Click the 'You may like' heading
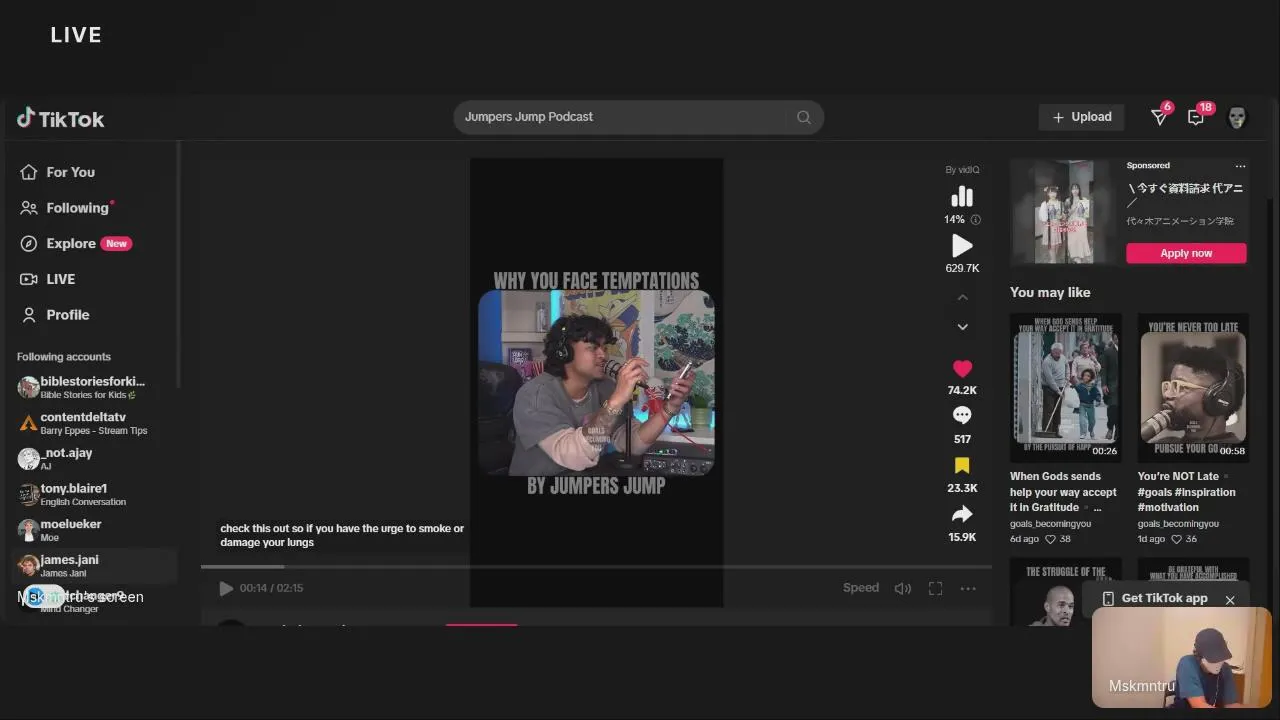Viewport: 1280px width, 720px height. 1050,292
